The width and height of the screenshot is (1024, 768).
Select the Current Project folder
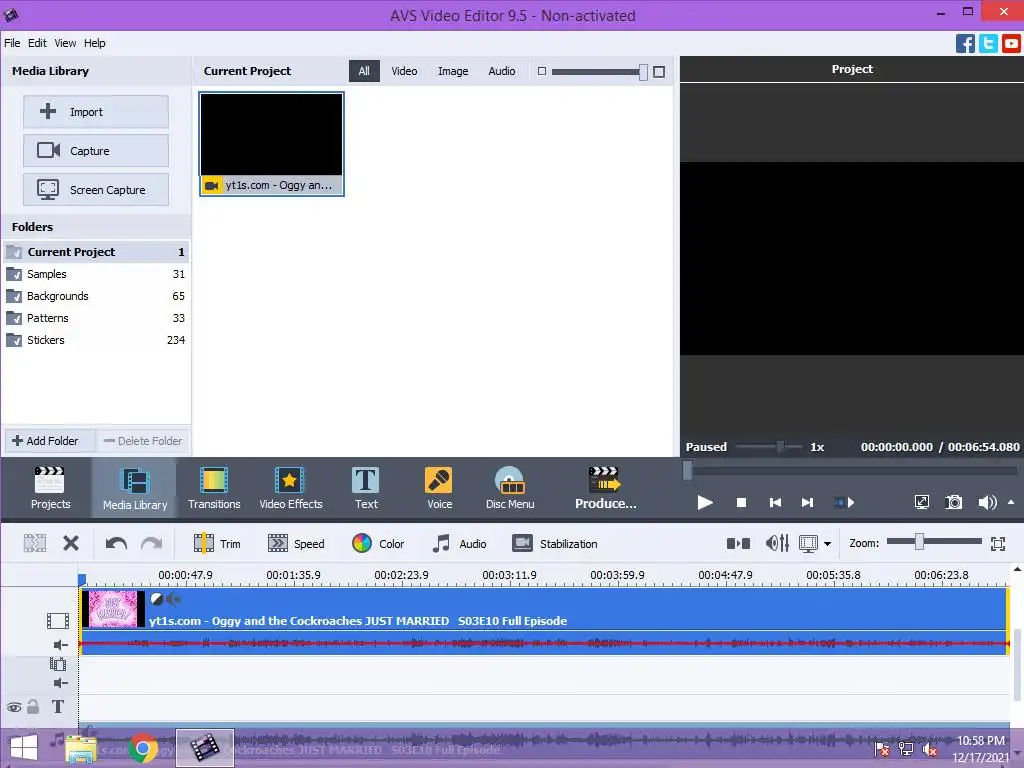(96, 252)
